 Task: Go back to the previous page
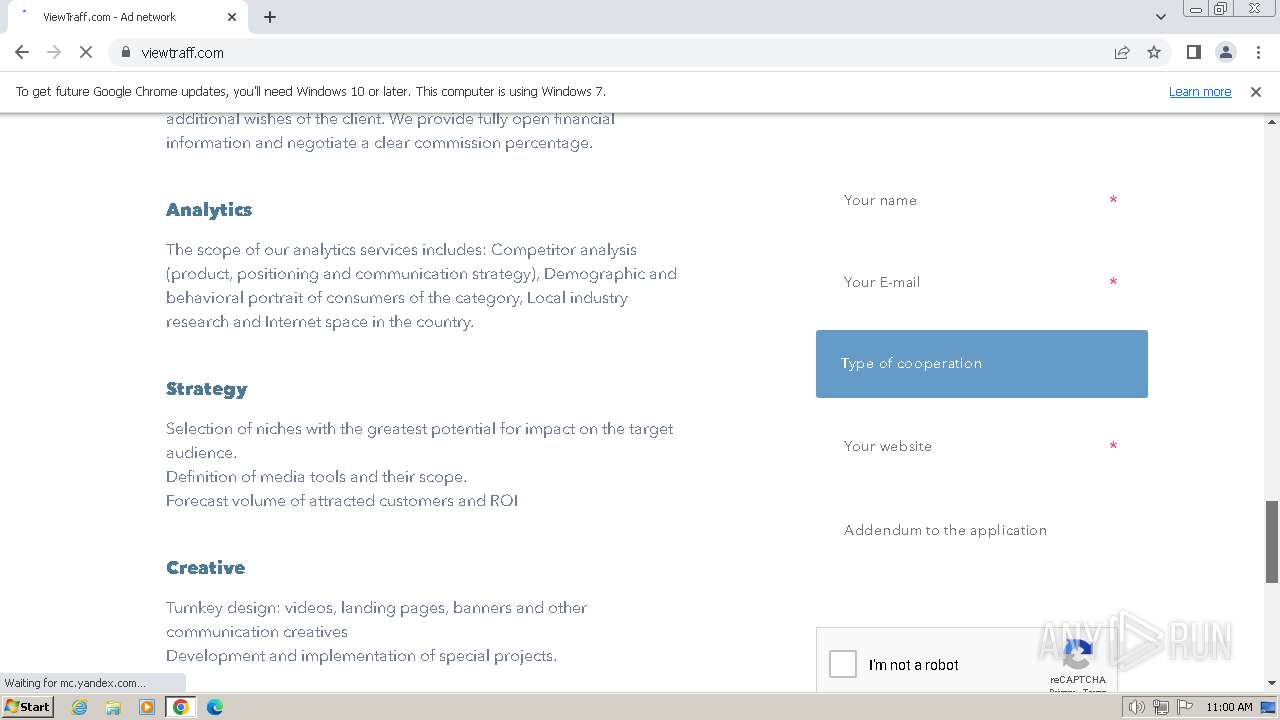(x=22, y=52)
